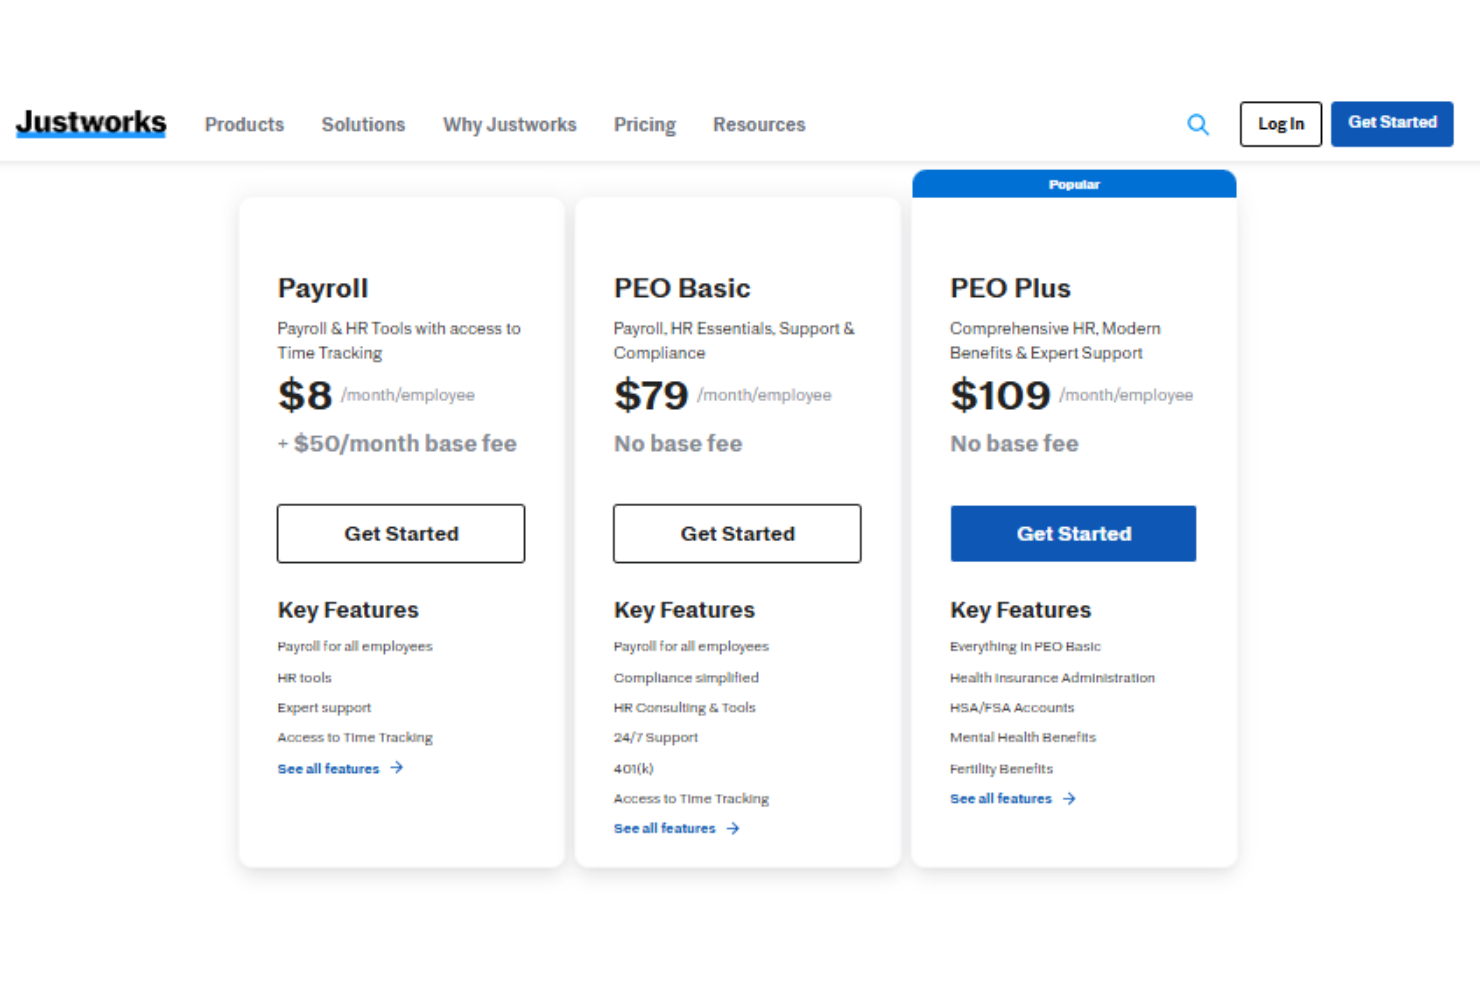
Task: Click the $109 price
Action: 1000,395
